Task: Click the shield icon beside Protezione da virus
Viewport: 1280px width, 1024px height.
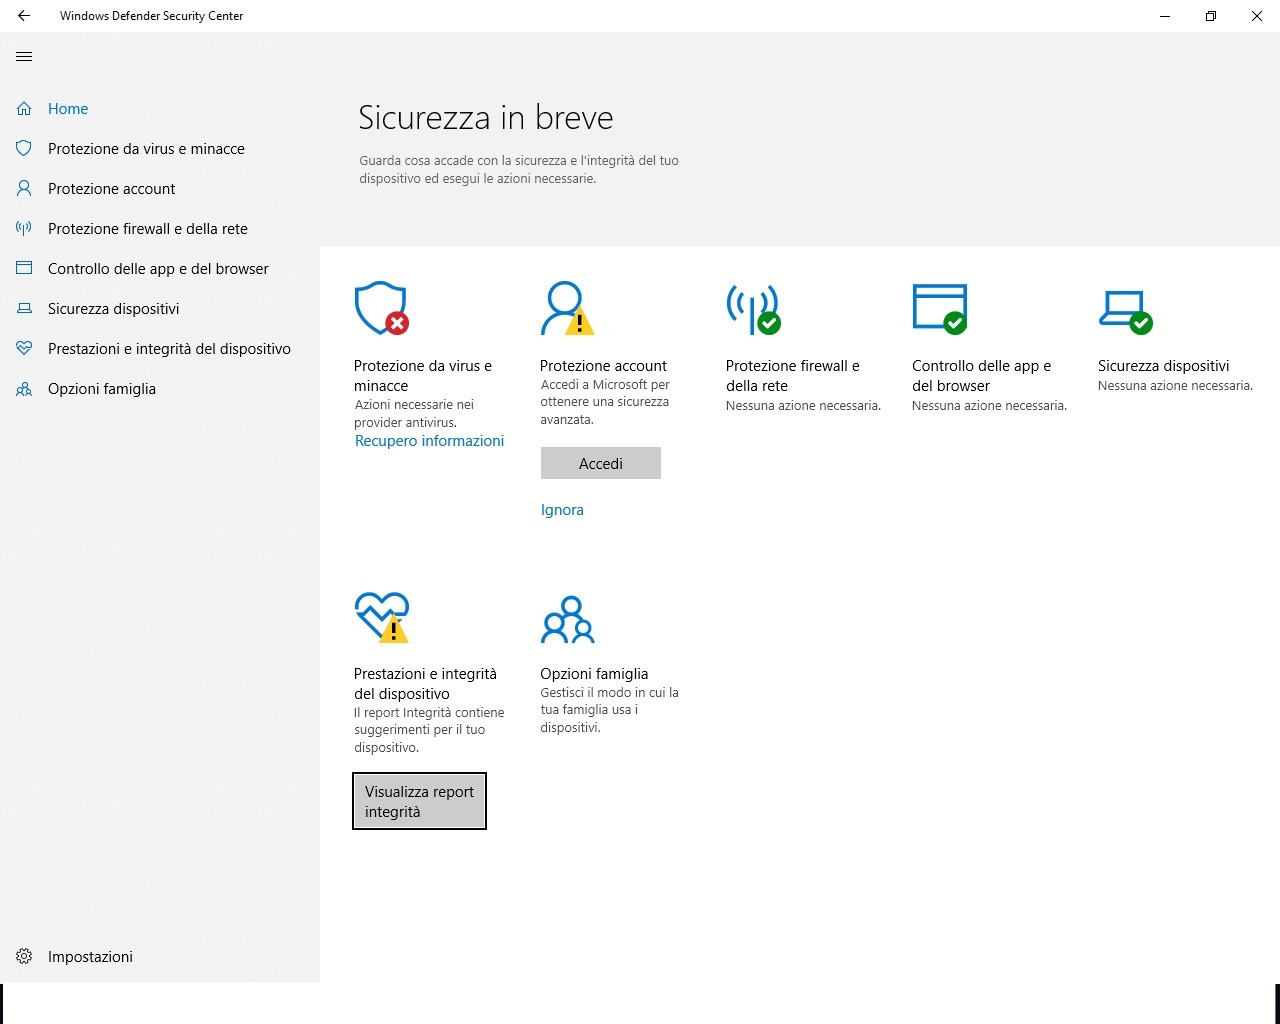Action: (24, 149)
